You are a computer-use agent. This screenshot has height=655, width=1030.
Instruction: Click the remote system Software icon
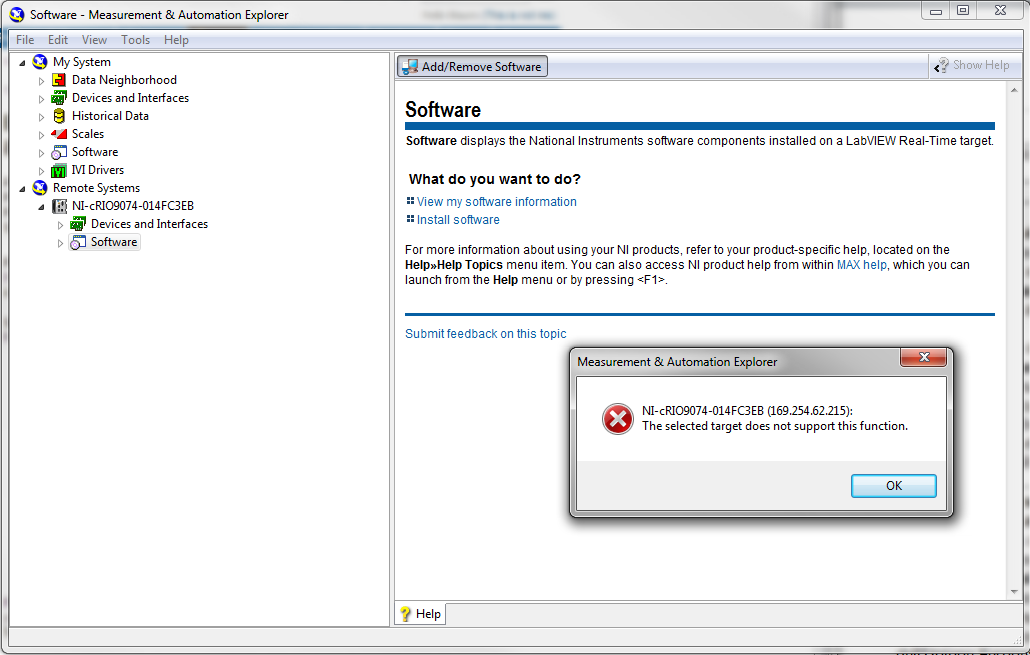click(x=78, y=242)
